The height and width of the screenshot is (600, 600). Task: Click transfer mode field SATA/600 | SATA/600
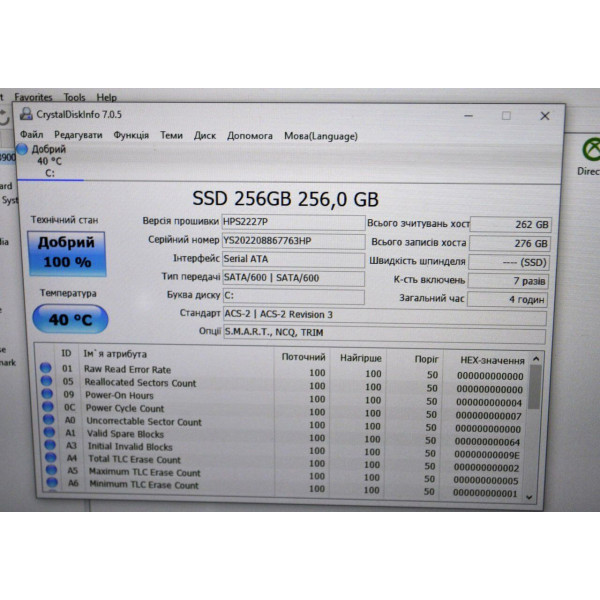293,278
